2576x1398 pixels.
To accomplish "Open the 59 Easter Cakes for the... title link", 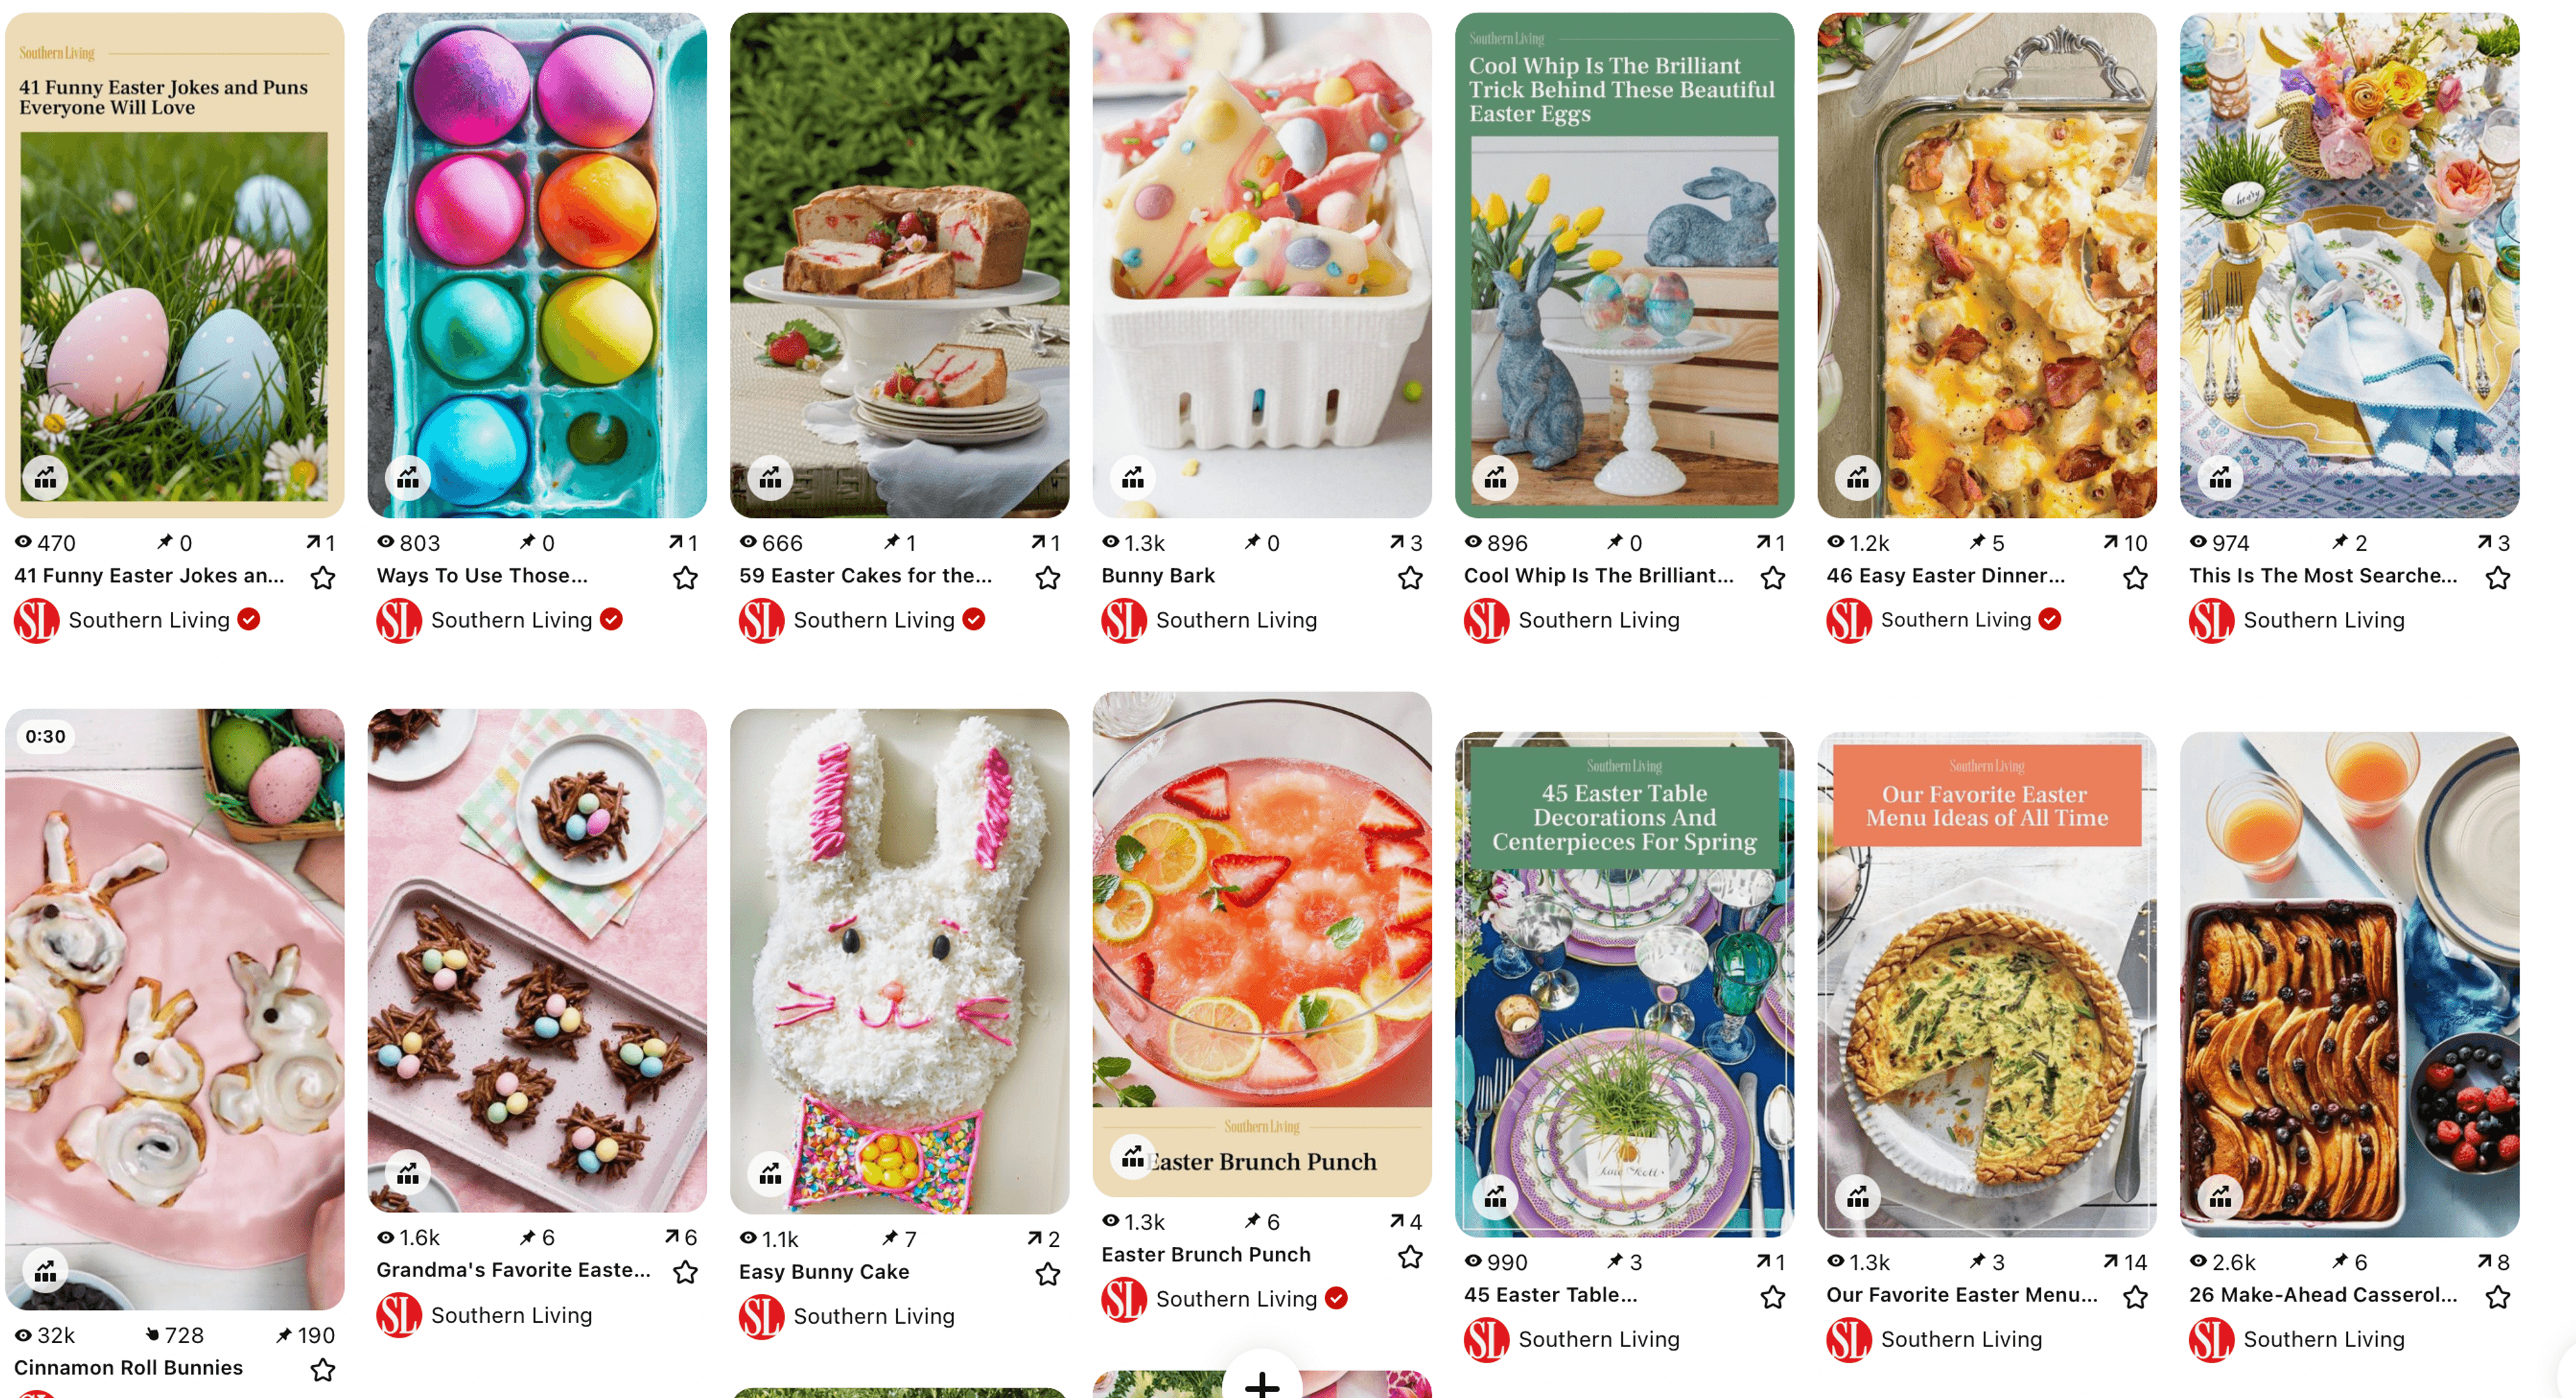I will point(865,575).
